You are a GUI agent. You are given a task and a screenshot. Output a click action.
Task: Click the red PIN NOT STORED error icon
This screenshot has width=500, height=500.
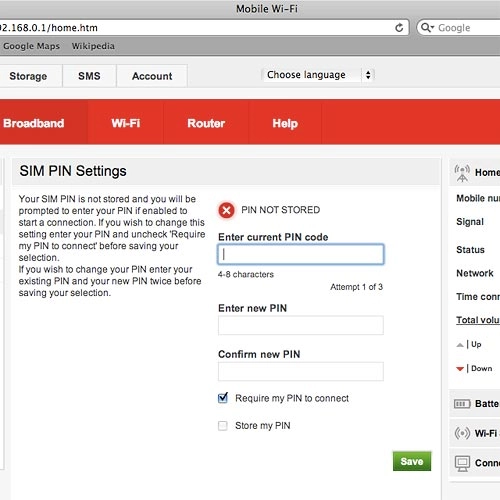point(226,210)
